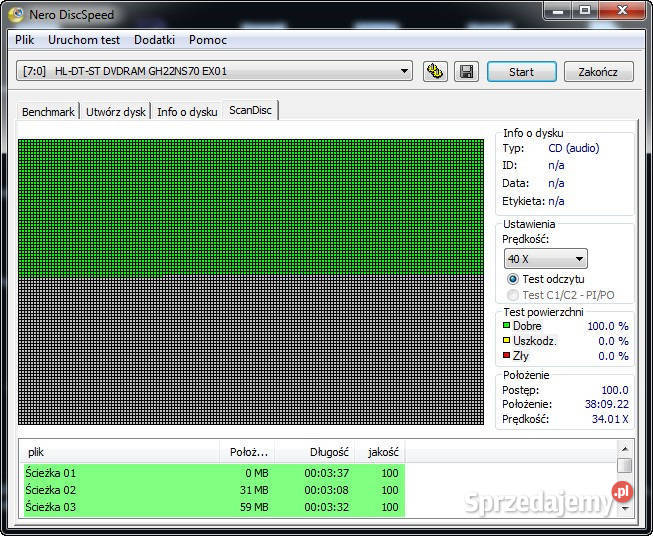Click the save floppy disk icon
Viewport: 653px width, 536px height.
click(x=466, y=72)
